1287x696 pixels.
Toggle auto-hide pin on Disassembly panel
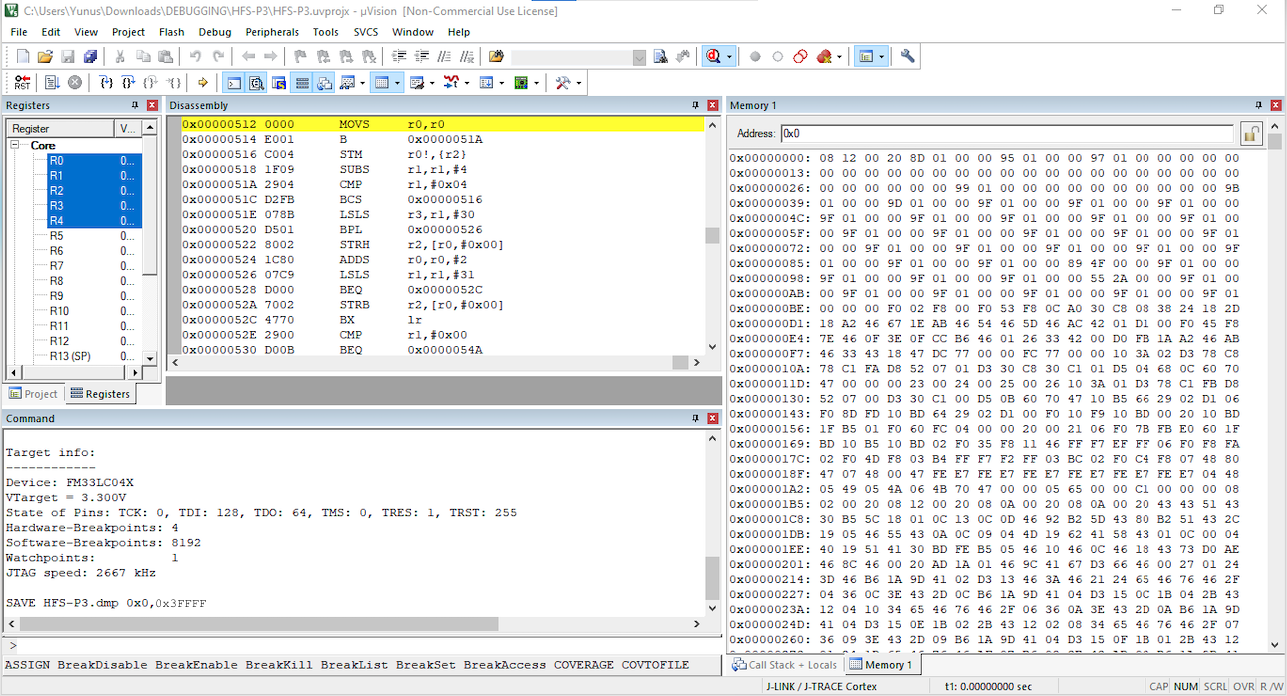coord(696,105)
